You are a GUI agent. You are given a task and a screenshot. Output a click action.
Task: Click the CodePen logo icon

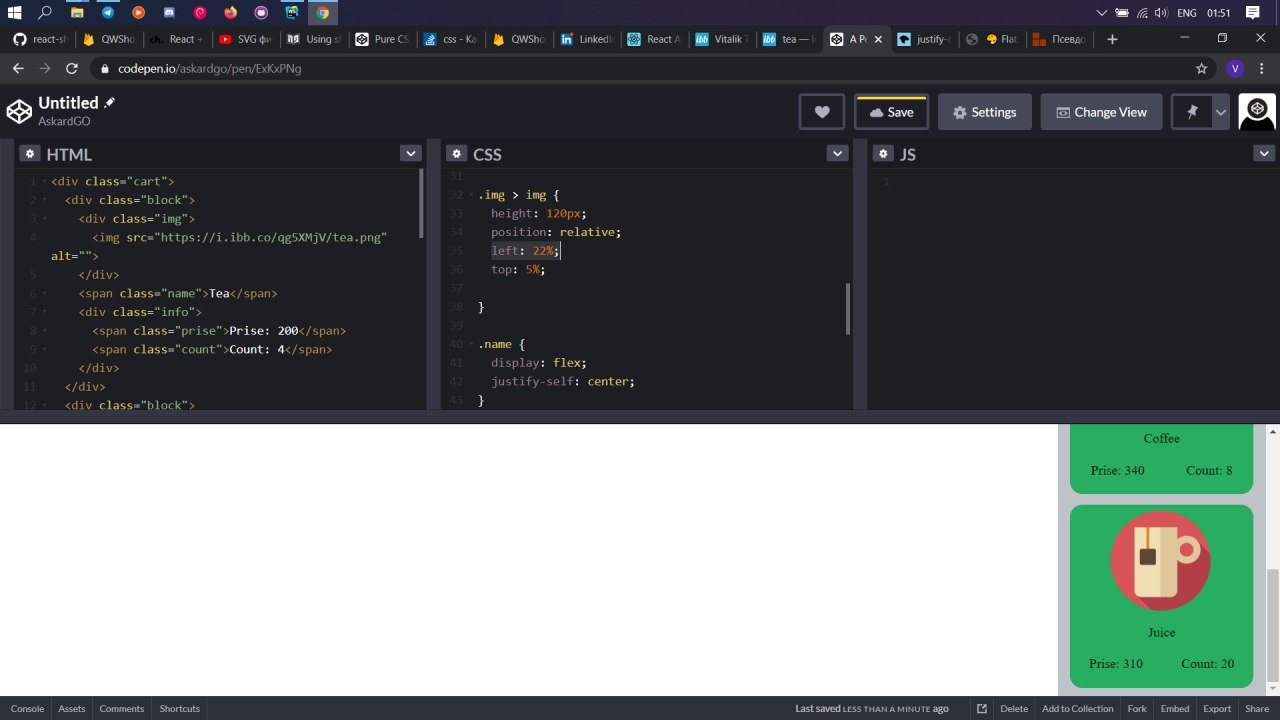[x=19, y=111]
